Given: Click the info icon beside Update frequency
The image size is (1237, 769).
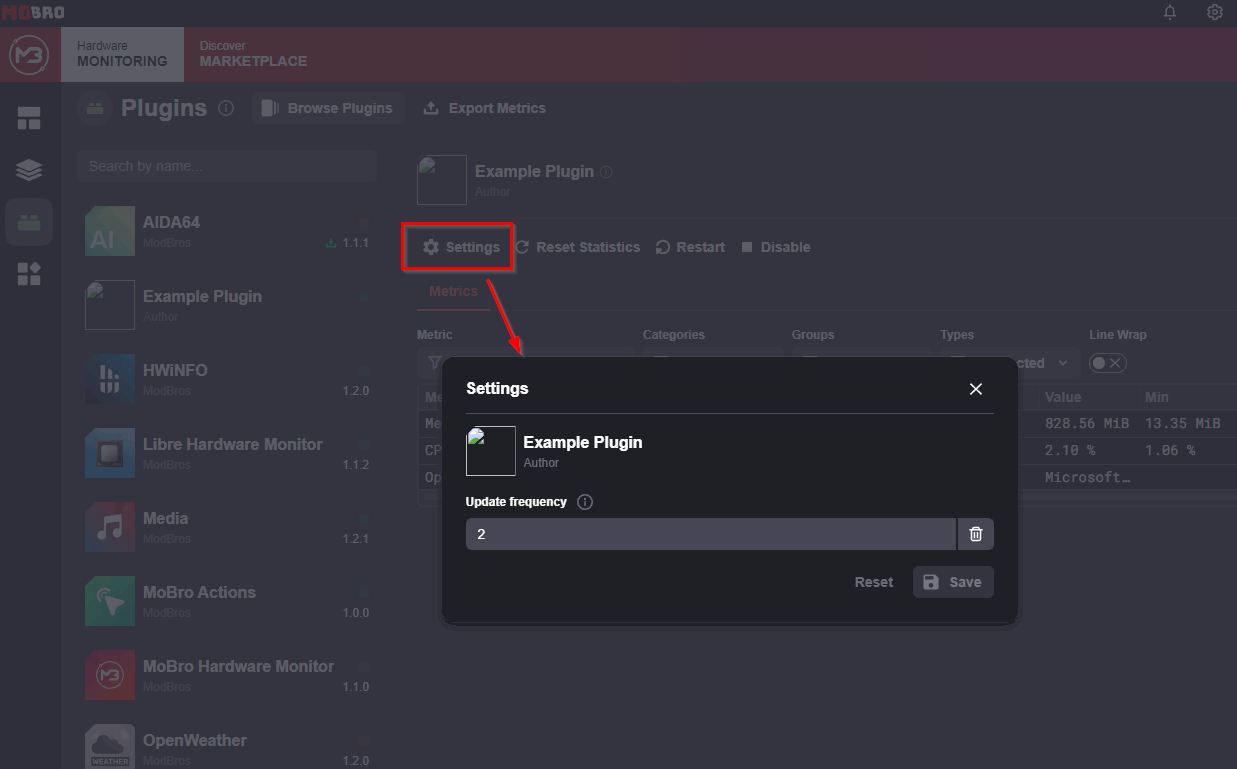Looking at the screenshot, I should click(x=585, y=502).
